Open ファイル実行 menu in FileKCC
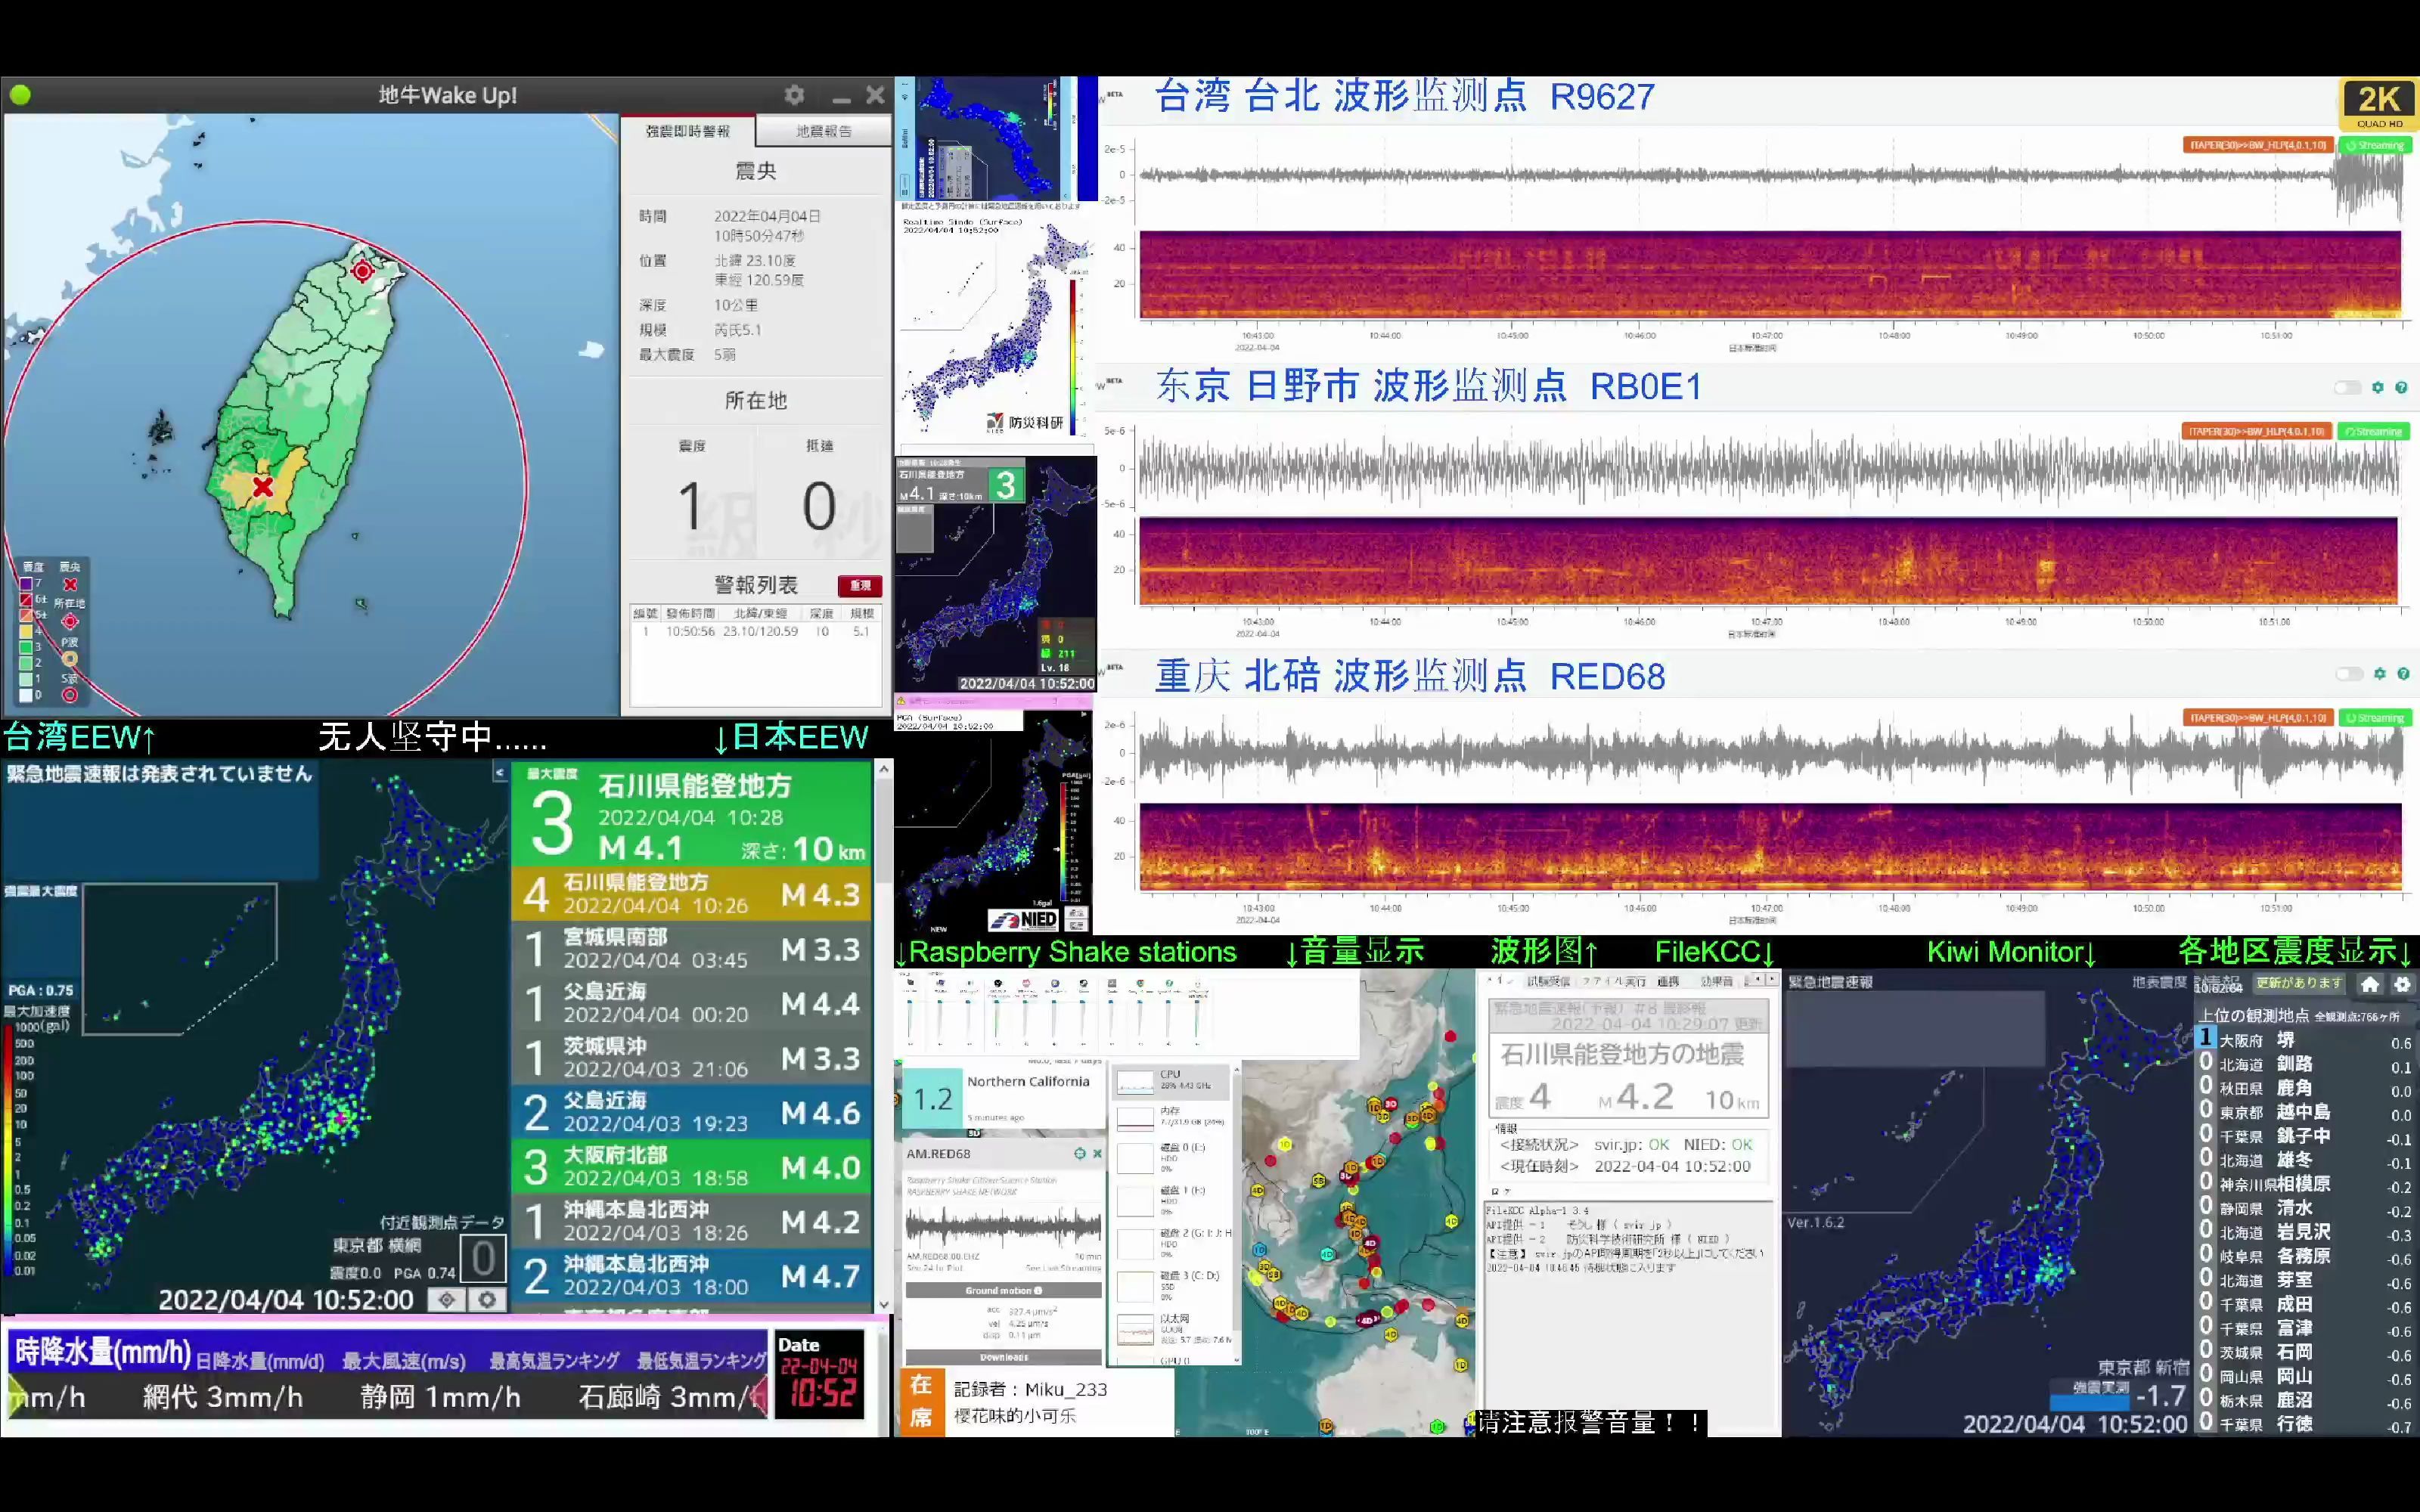 [1613, 981]
